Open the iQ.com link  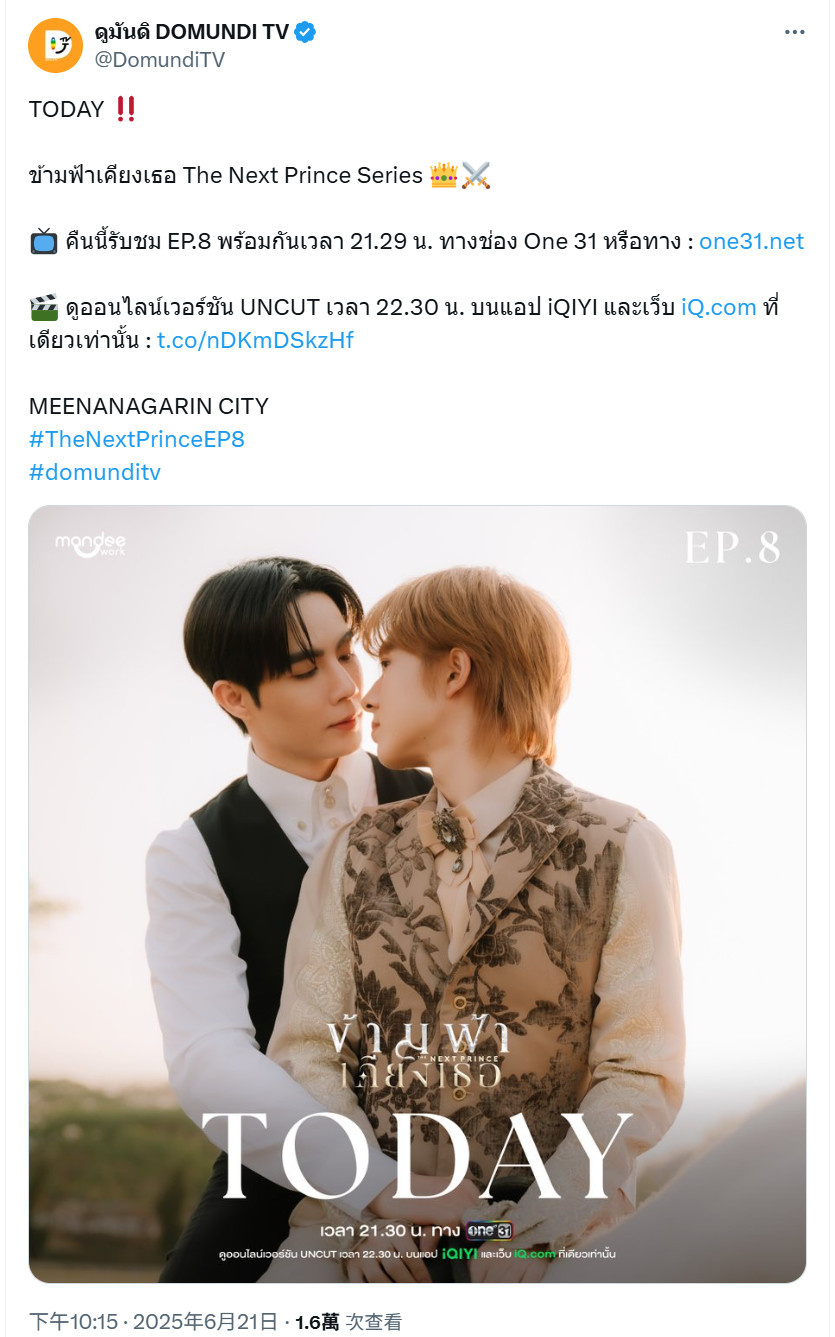pyautogui.click(x=718, y=307)
